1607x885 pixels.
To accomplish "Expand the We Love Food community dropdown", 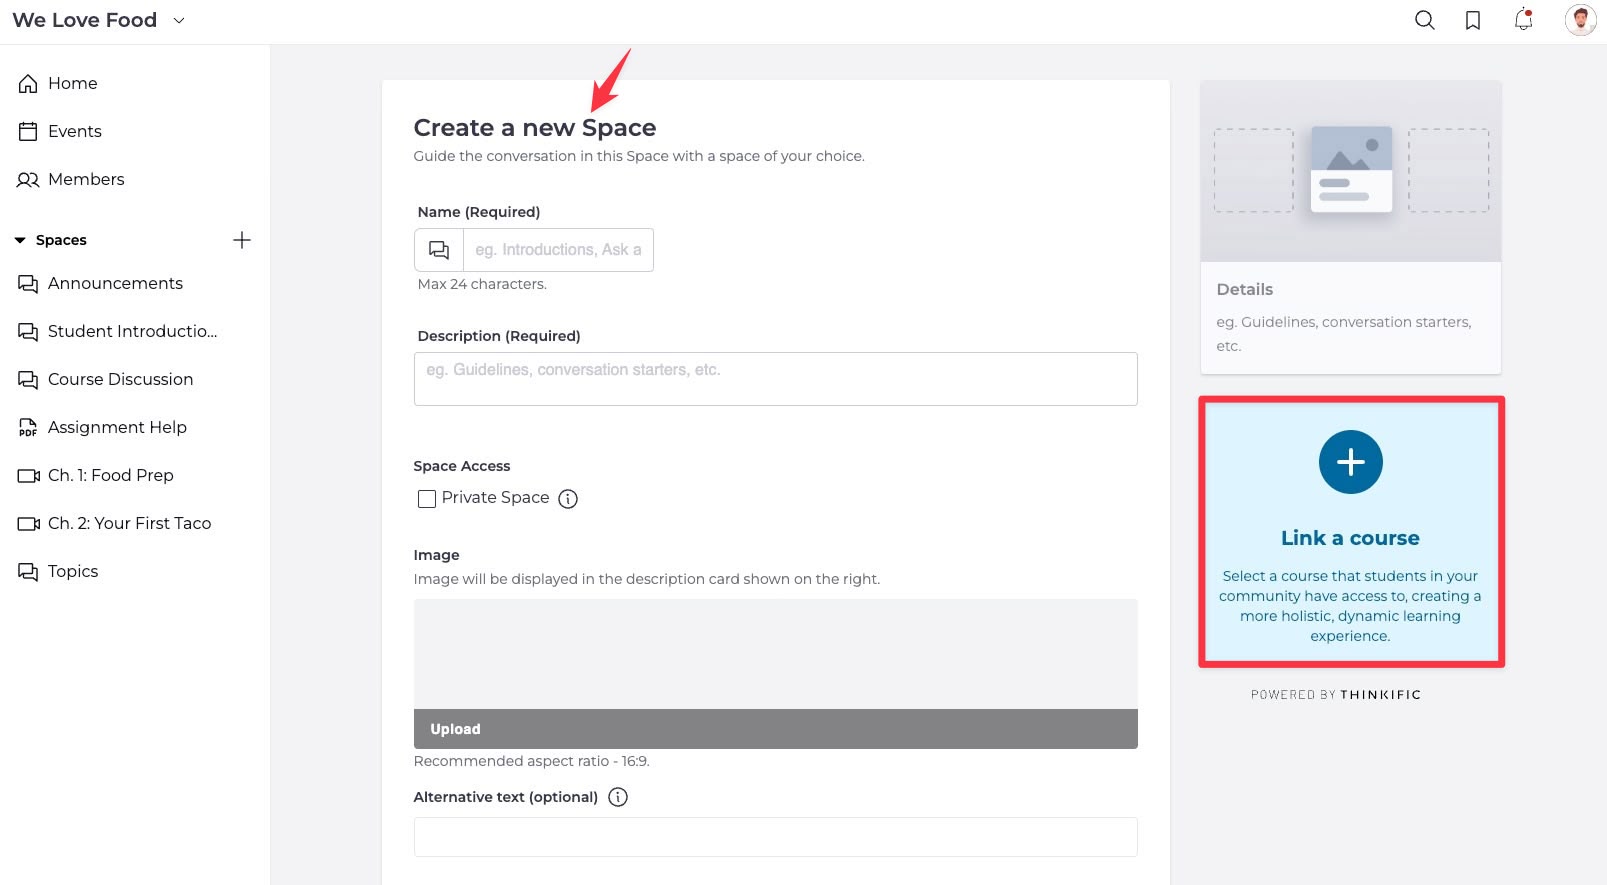I will pos(179,20).
